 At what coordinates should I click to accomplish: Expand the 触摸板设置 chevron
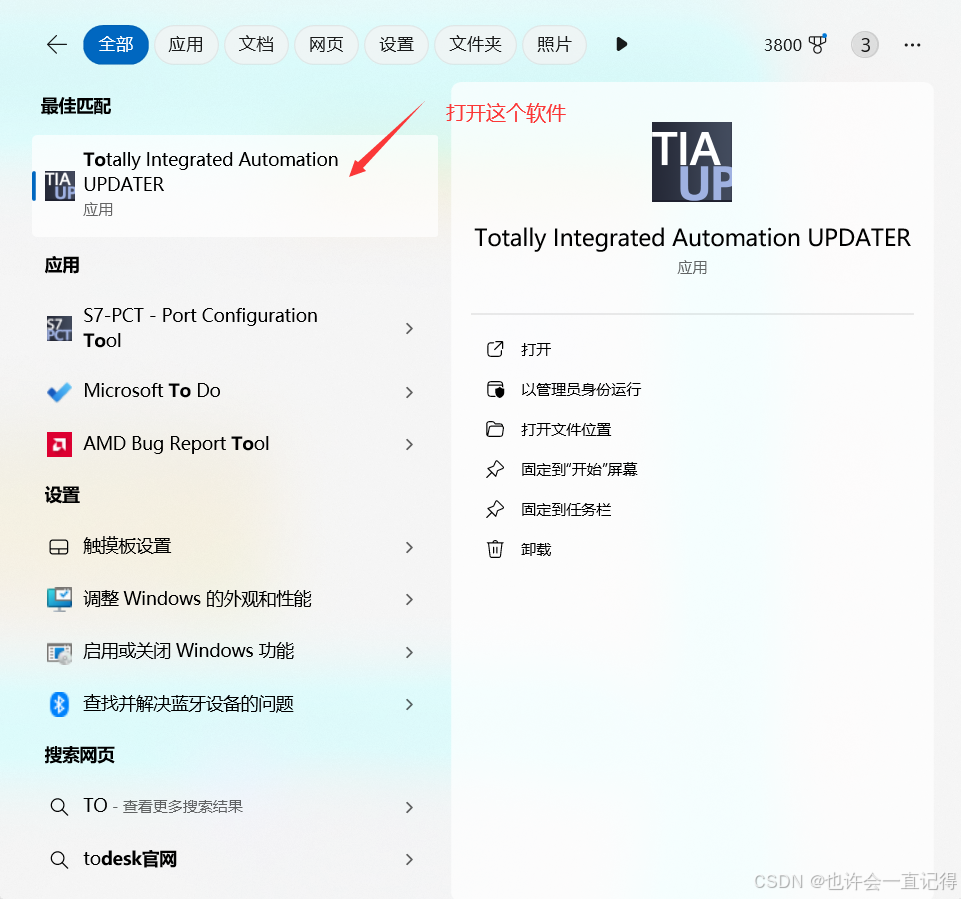pos(409,547)
